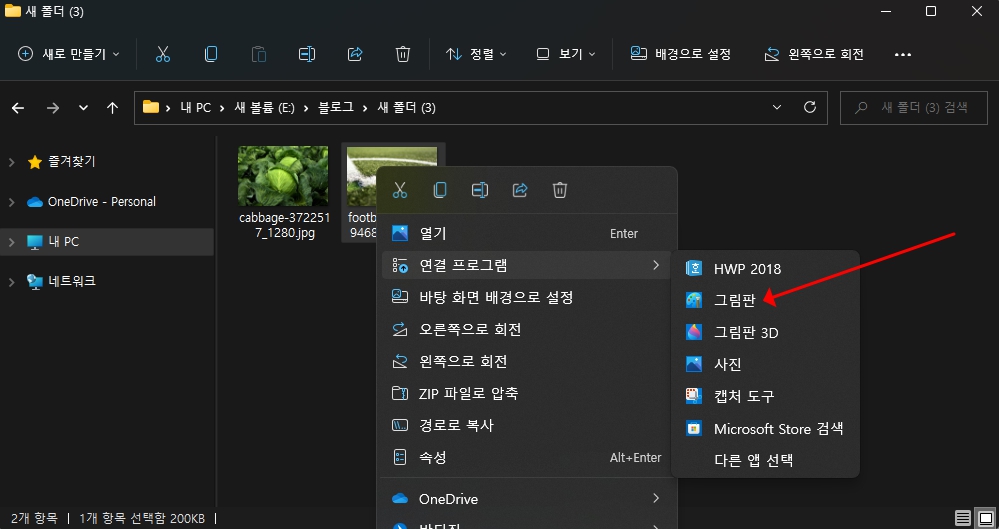Click Rename icon in context menu
999x529 pixels.
coord(480,190)
